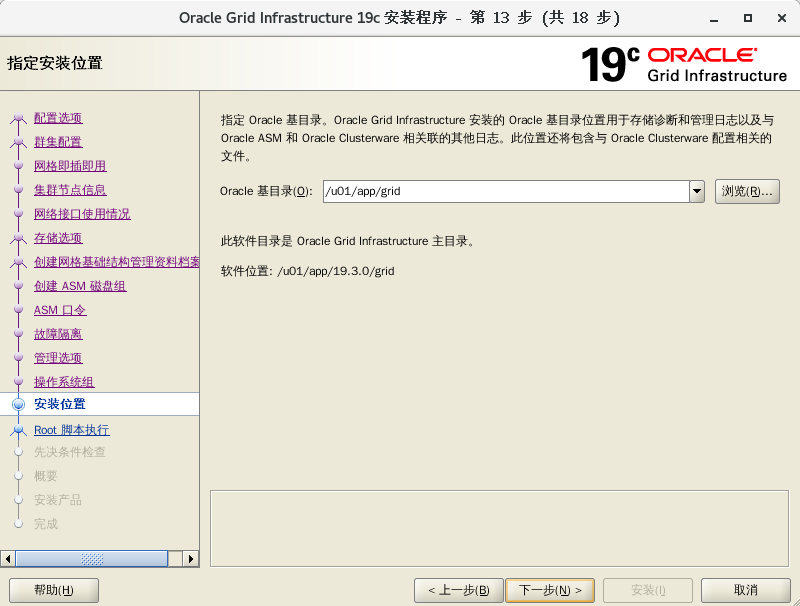Viewport: 800px width, 606px height.
Task: Cancel the installer with 取消 button
Action: pyautogui.click(x=745, y=590)
